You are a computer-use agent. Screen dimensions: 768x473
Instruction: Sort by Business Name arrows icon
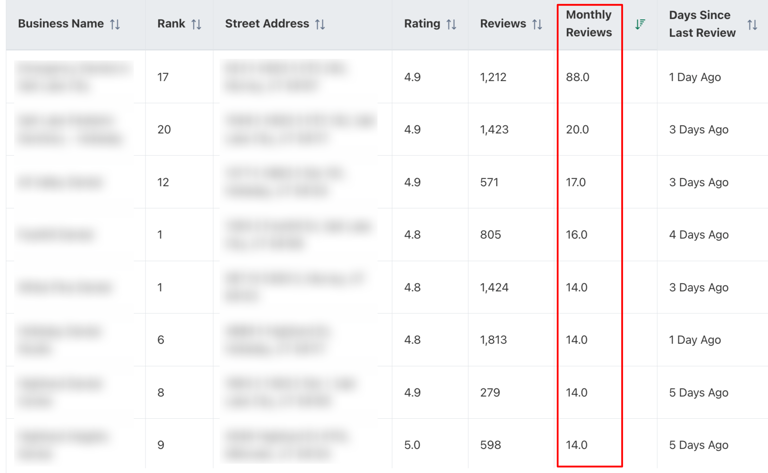(x=115, y=24)
